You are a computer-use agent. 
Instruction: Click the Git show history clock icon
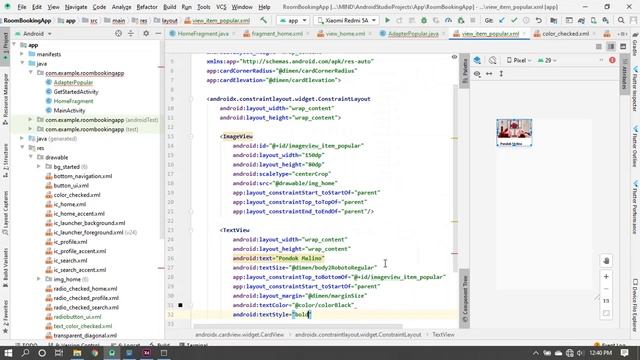pos(526,20)
